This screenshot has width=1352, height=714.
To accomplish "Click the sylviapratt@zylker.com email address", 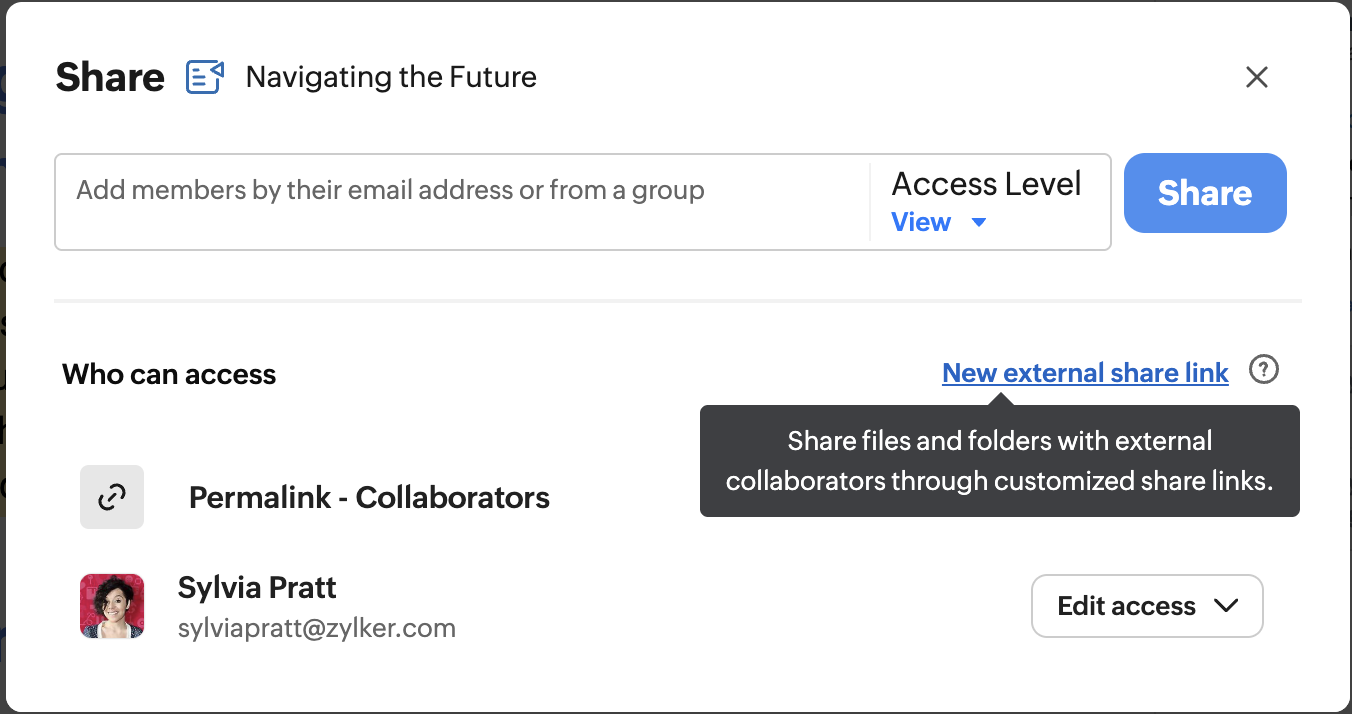I will pos(316,628).
